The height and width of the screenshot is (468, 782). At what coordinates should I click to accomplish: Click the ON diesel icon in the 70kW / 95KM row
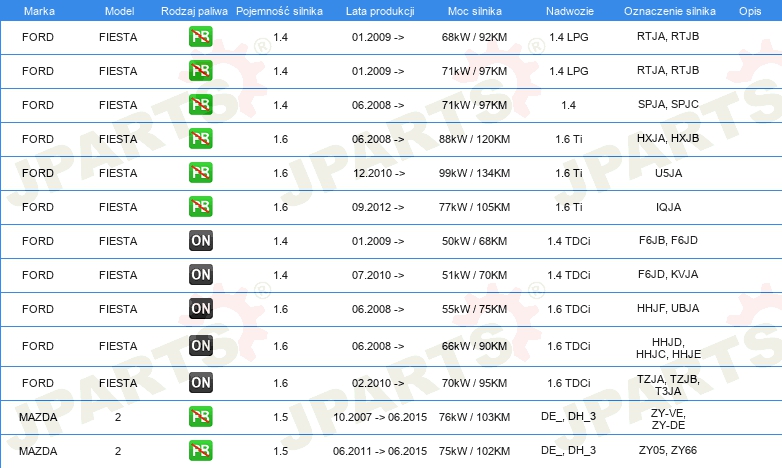tap(200, 383)
